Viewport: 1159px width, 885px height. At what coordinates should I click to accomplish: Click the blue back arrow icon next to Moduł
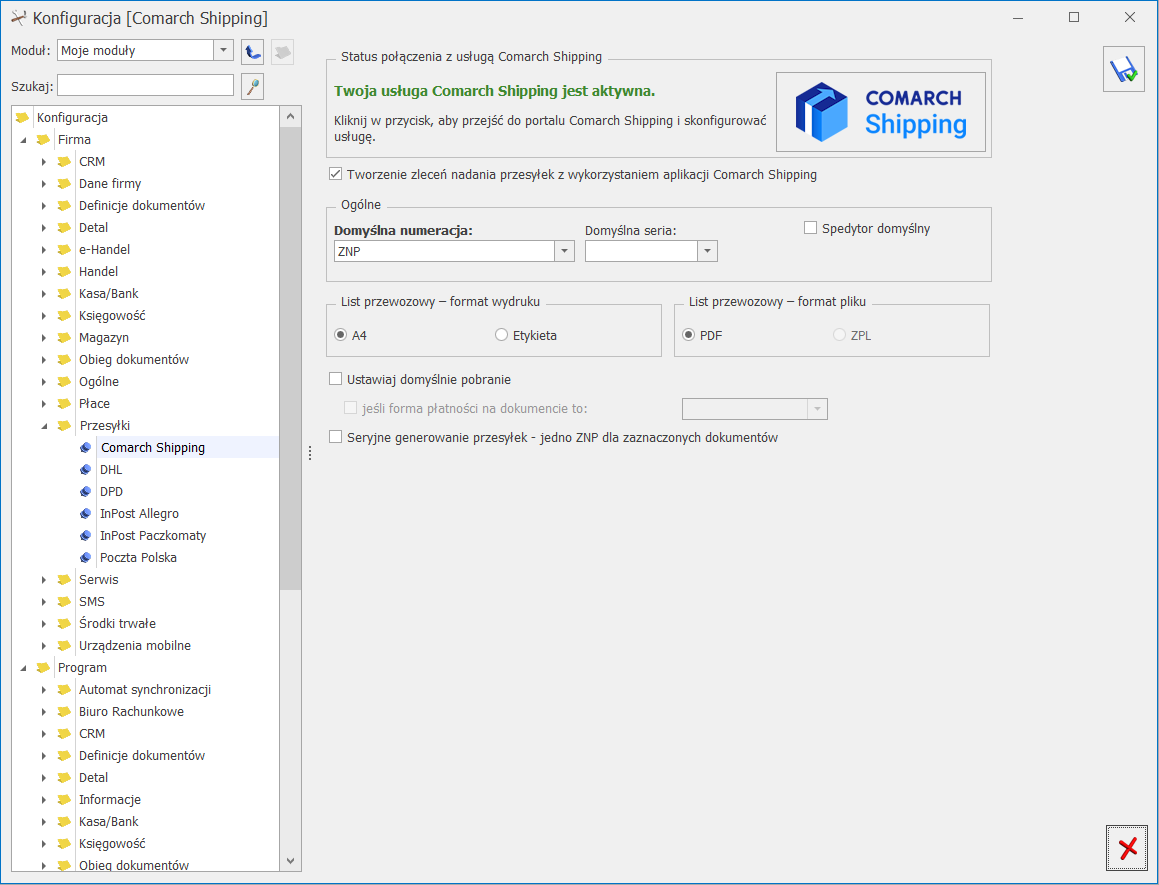[253, 51]
